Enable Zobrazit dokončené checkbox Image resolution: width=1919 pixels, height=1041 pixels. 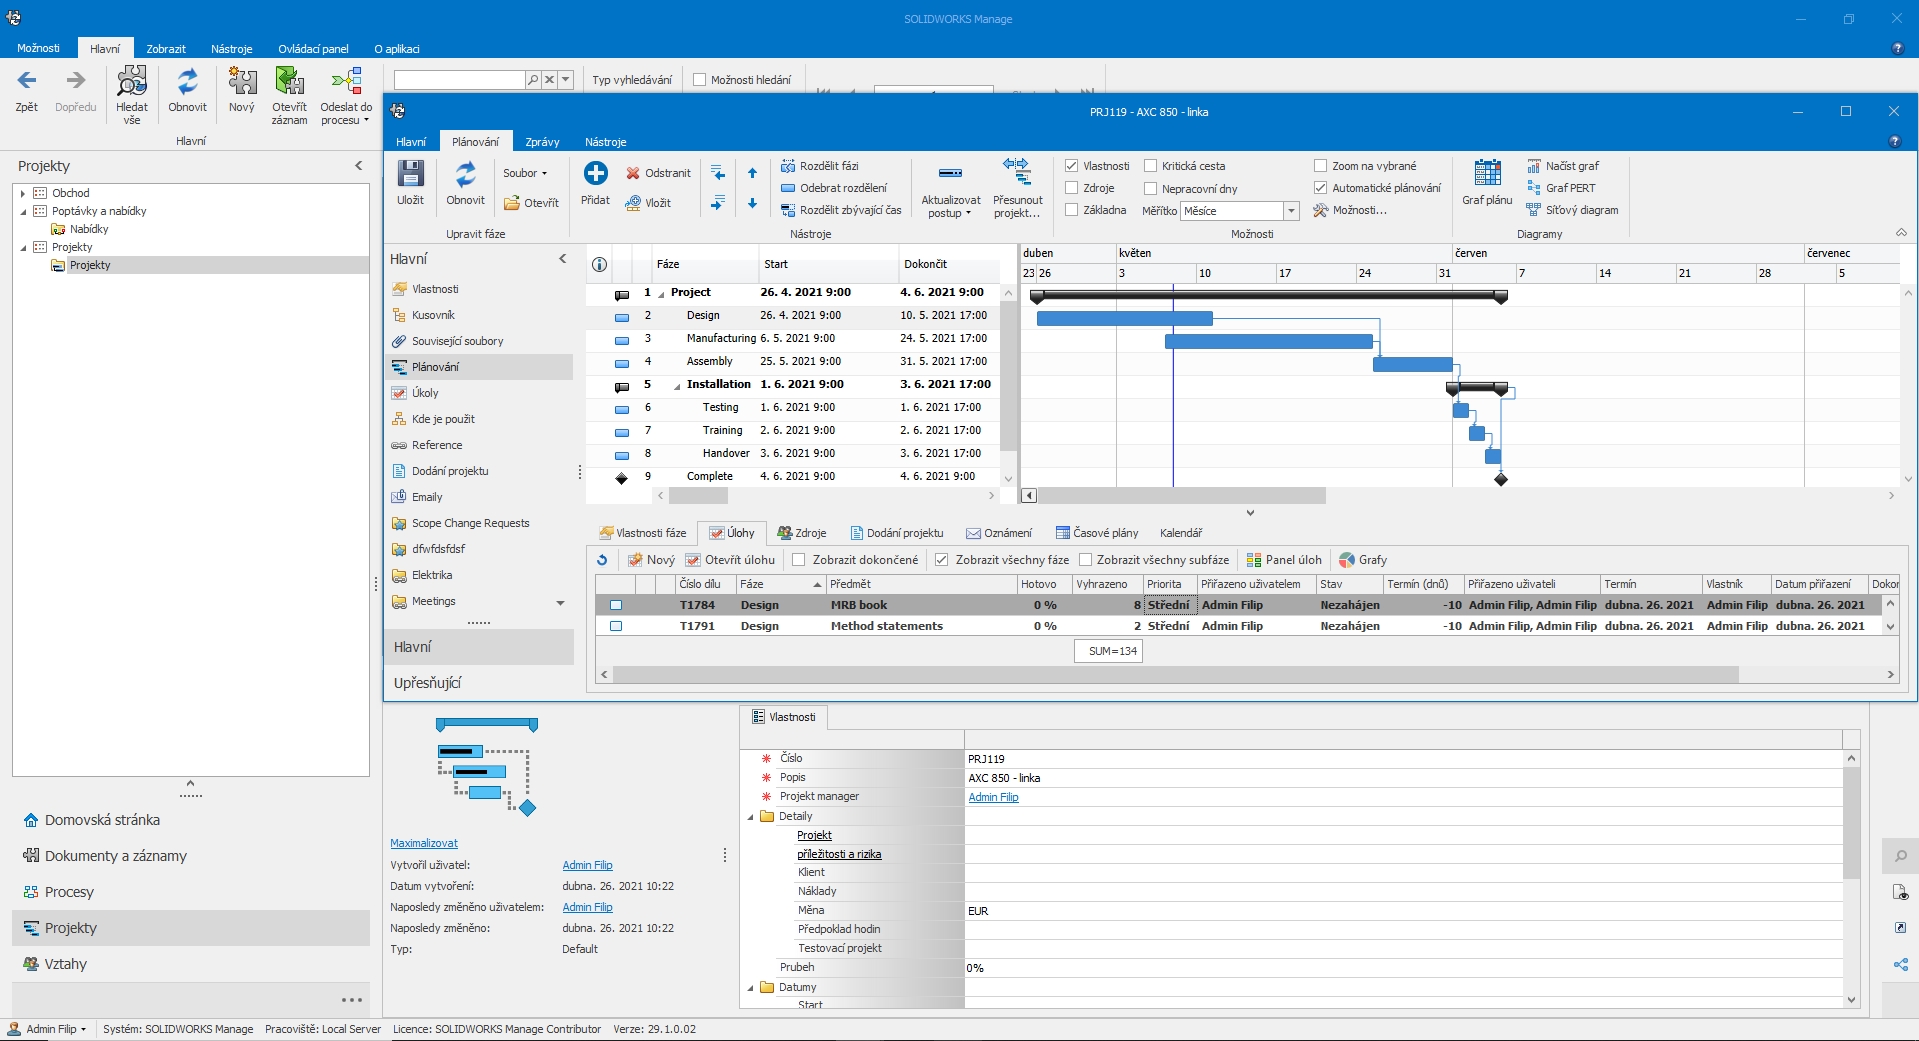(x=799, y=560)
